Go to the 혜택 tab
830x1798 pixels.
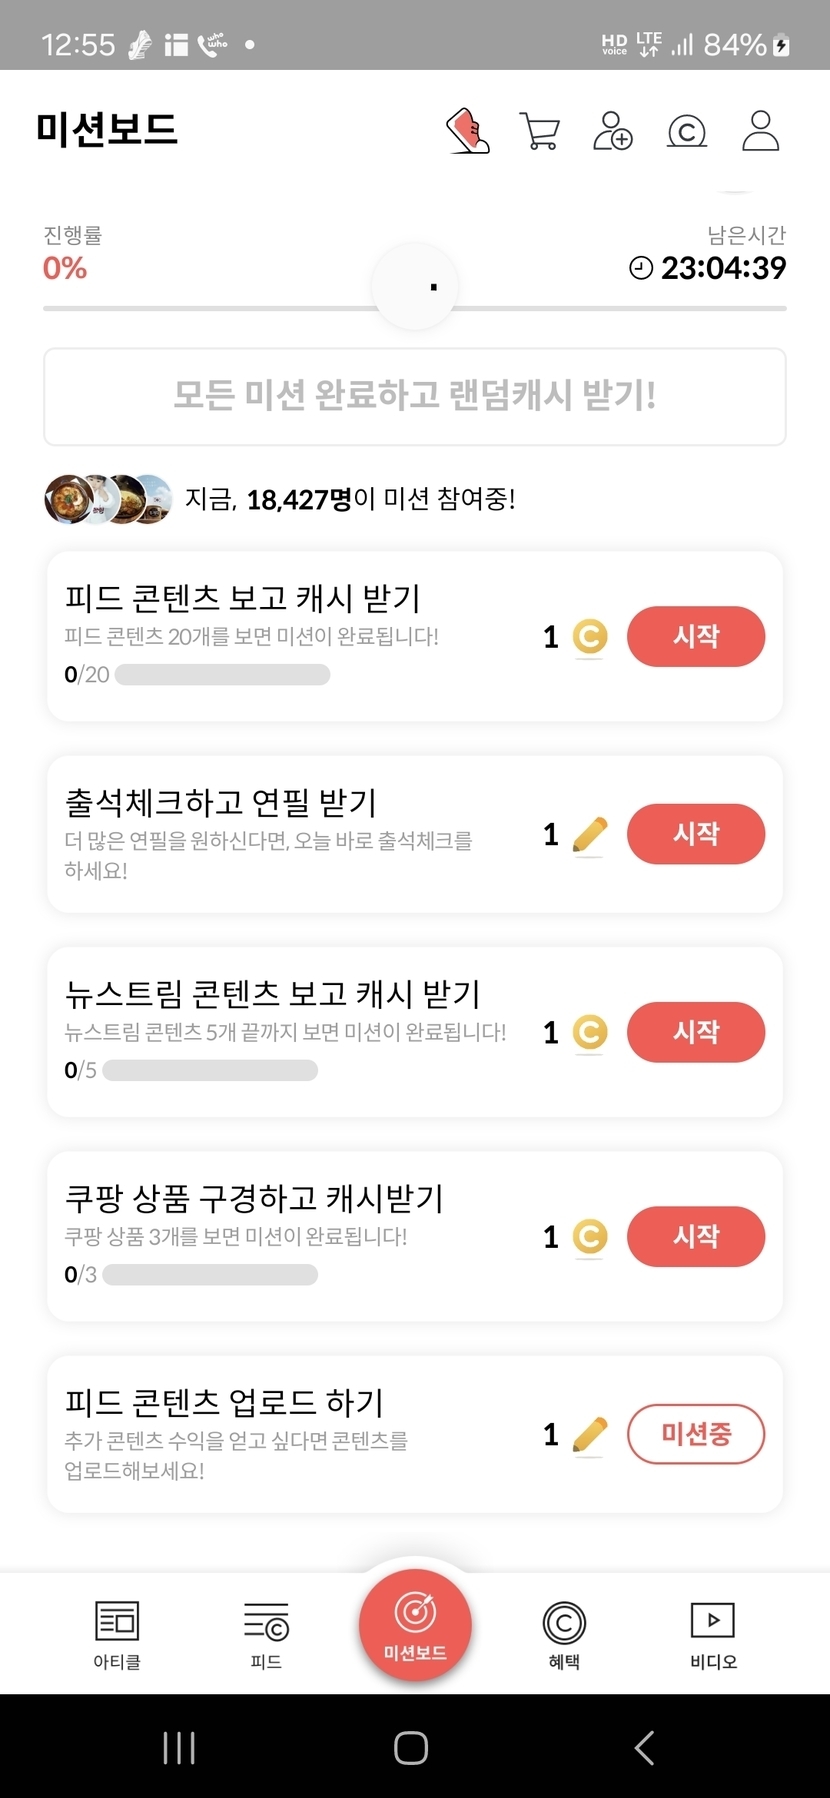tap(564, 1634)
